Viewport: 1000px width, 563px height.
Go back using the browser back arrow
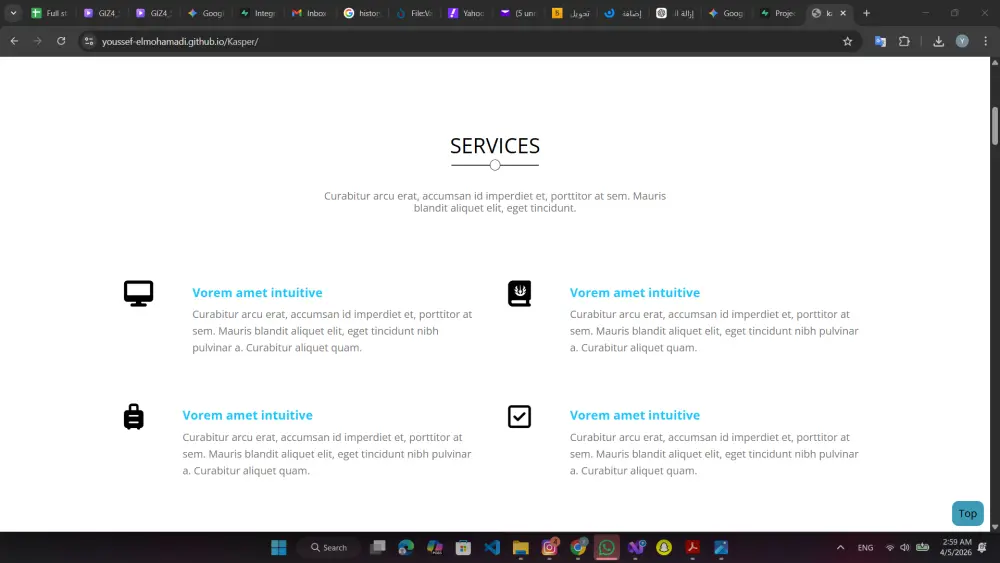click(14, 41)
